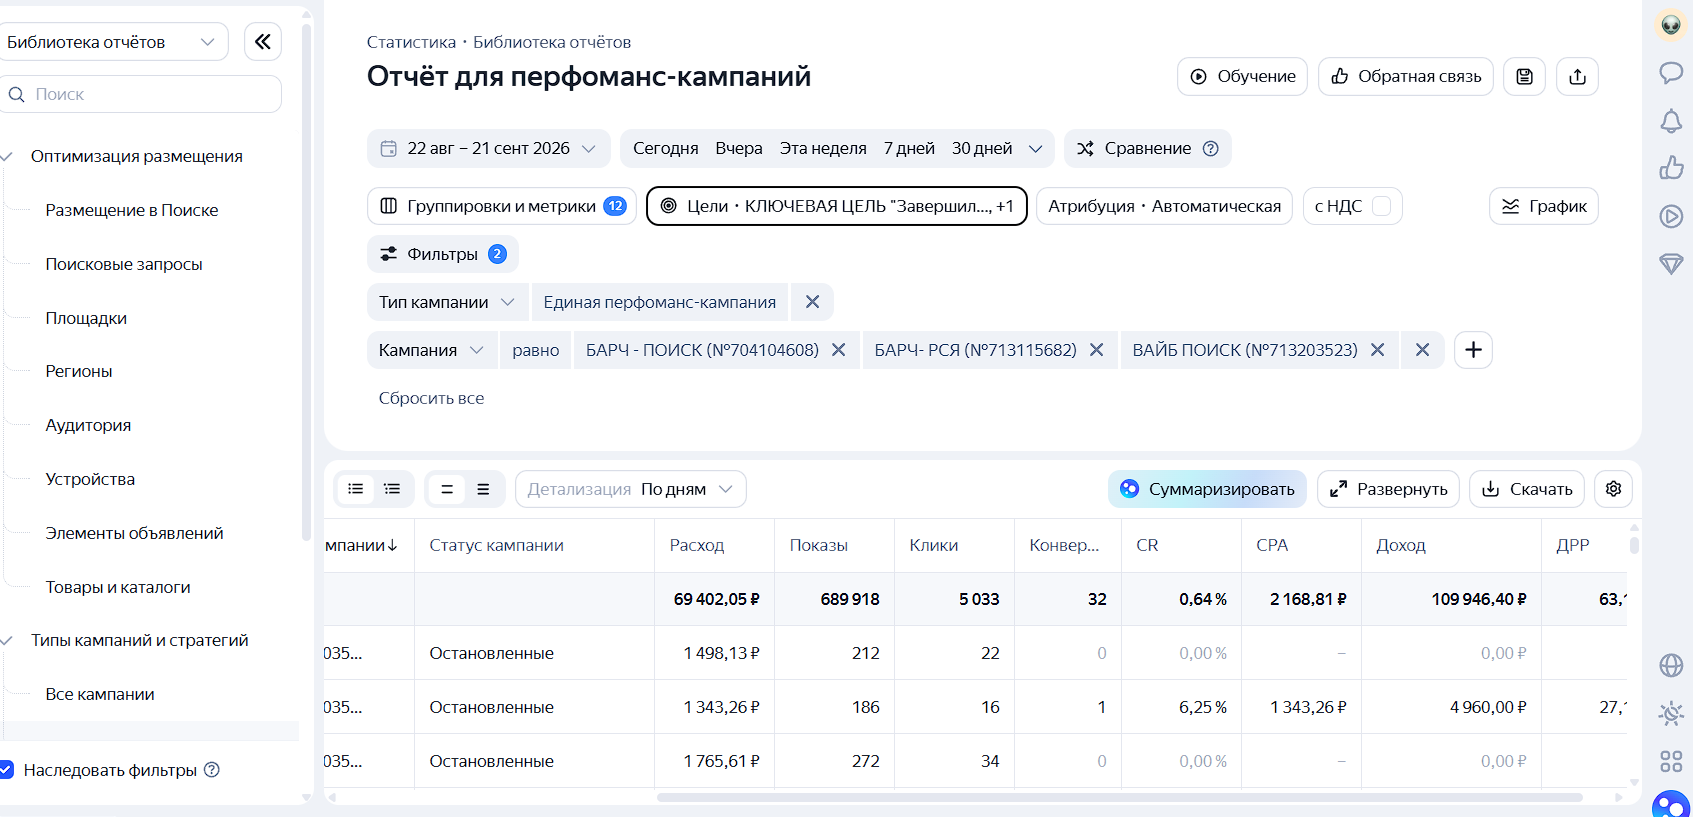Open the Кампания filter dropdown
Viewport: 1693px width, 817px height.
[x=431, y=350]
